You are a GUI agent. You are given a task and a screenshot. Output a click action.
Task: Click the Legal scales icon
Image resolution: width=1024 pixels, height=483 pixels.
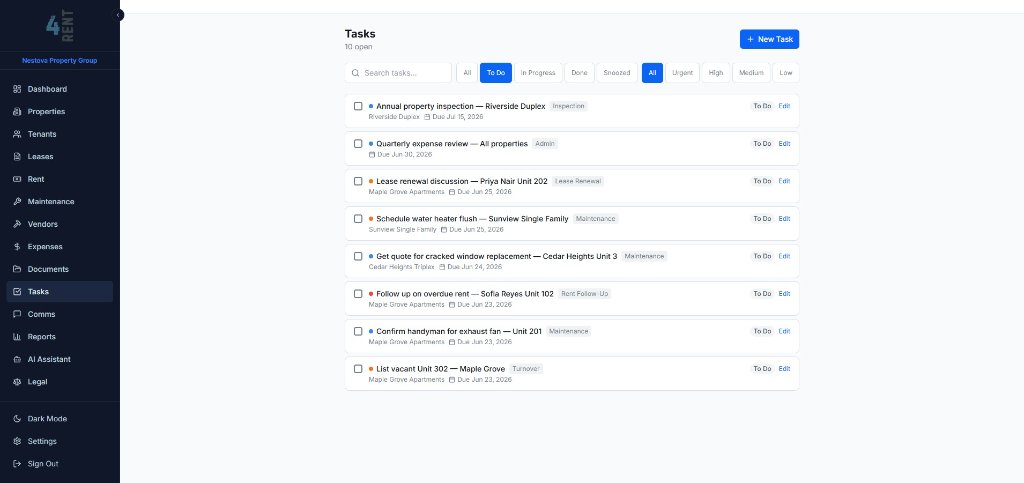(x=18, y=382)
